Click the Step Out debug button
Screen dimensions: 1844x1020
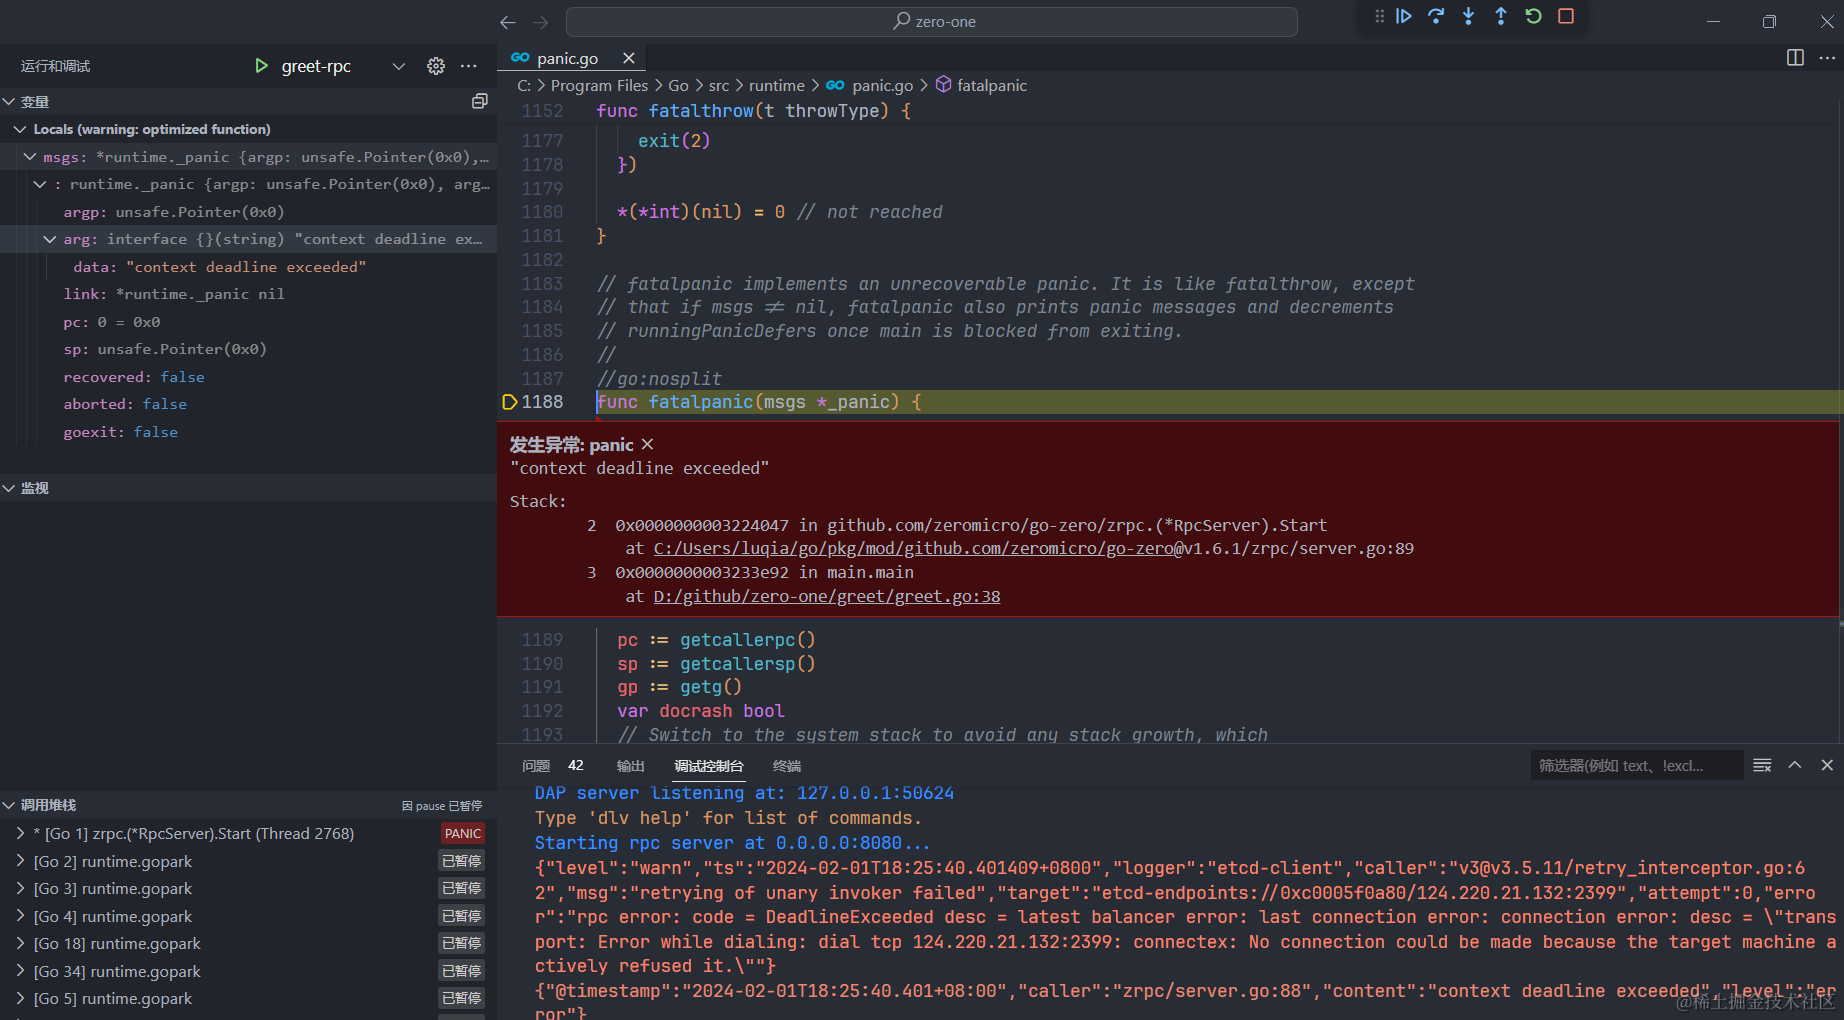[1501, 16]
